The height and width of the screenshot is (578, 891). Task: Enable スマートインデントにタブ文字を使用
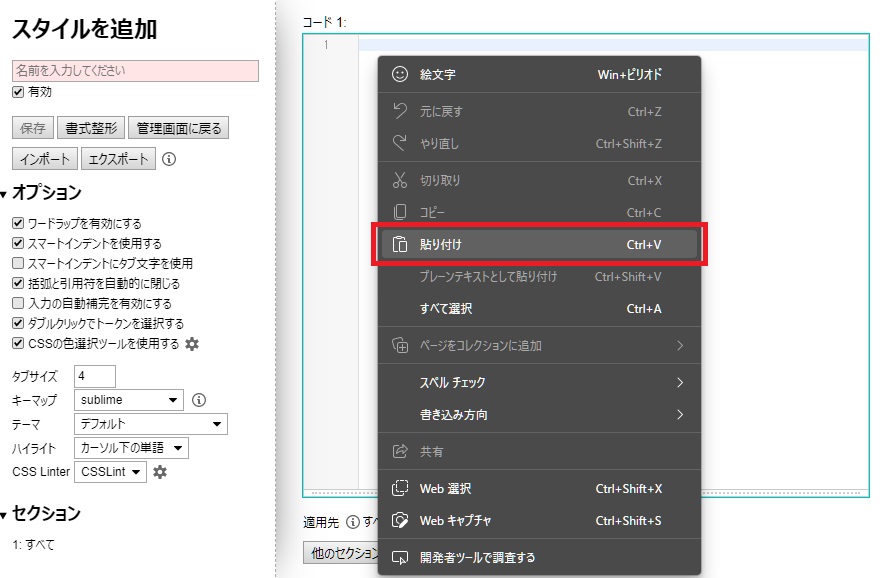tap(17, 262)
